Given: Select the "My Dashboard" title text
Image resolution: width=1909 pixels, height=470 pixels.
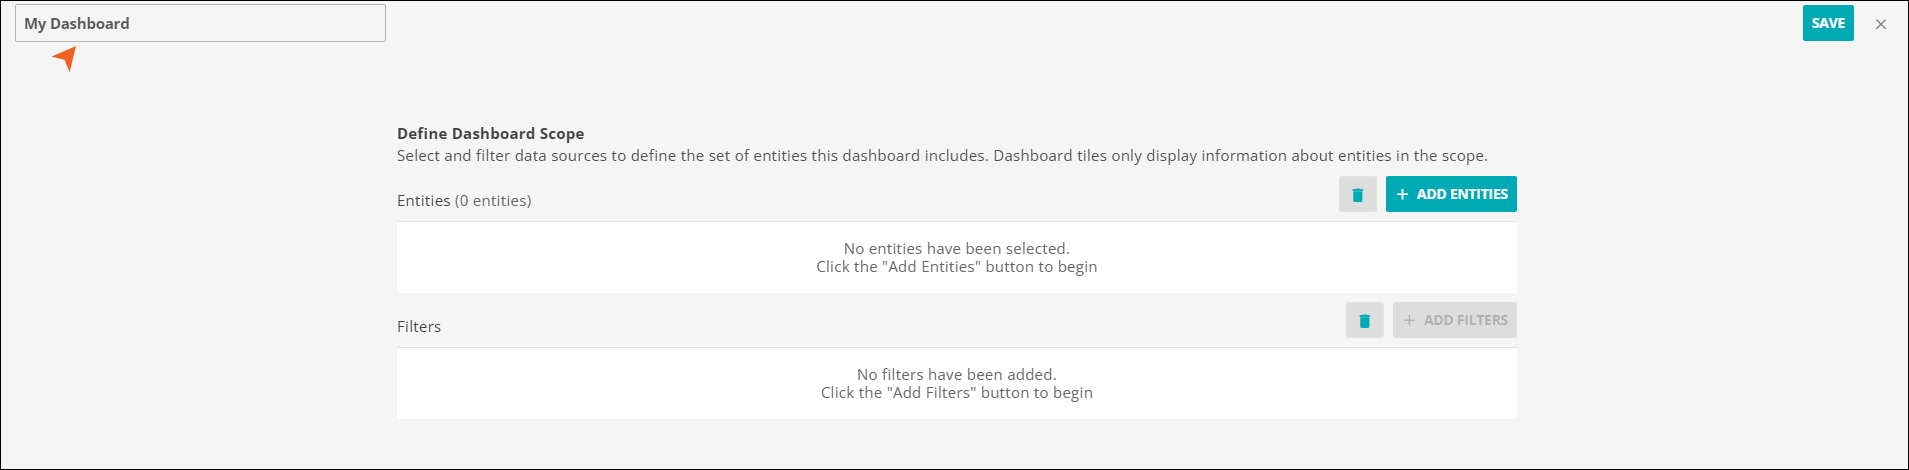Looking at the screenshot, I should 77,23.
